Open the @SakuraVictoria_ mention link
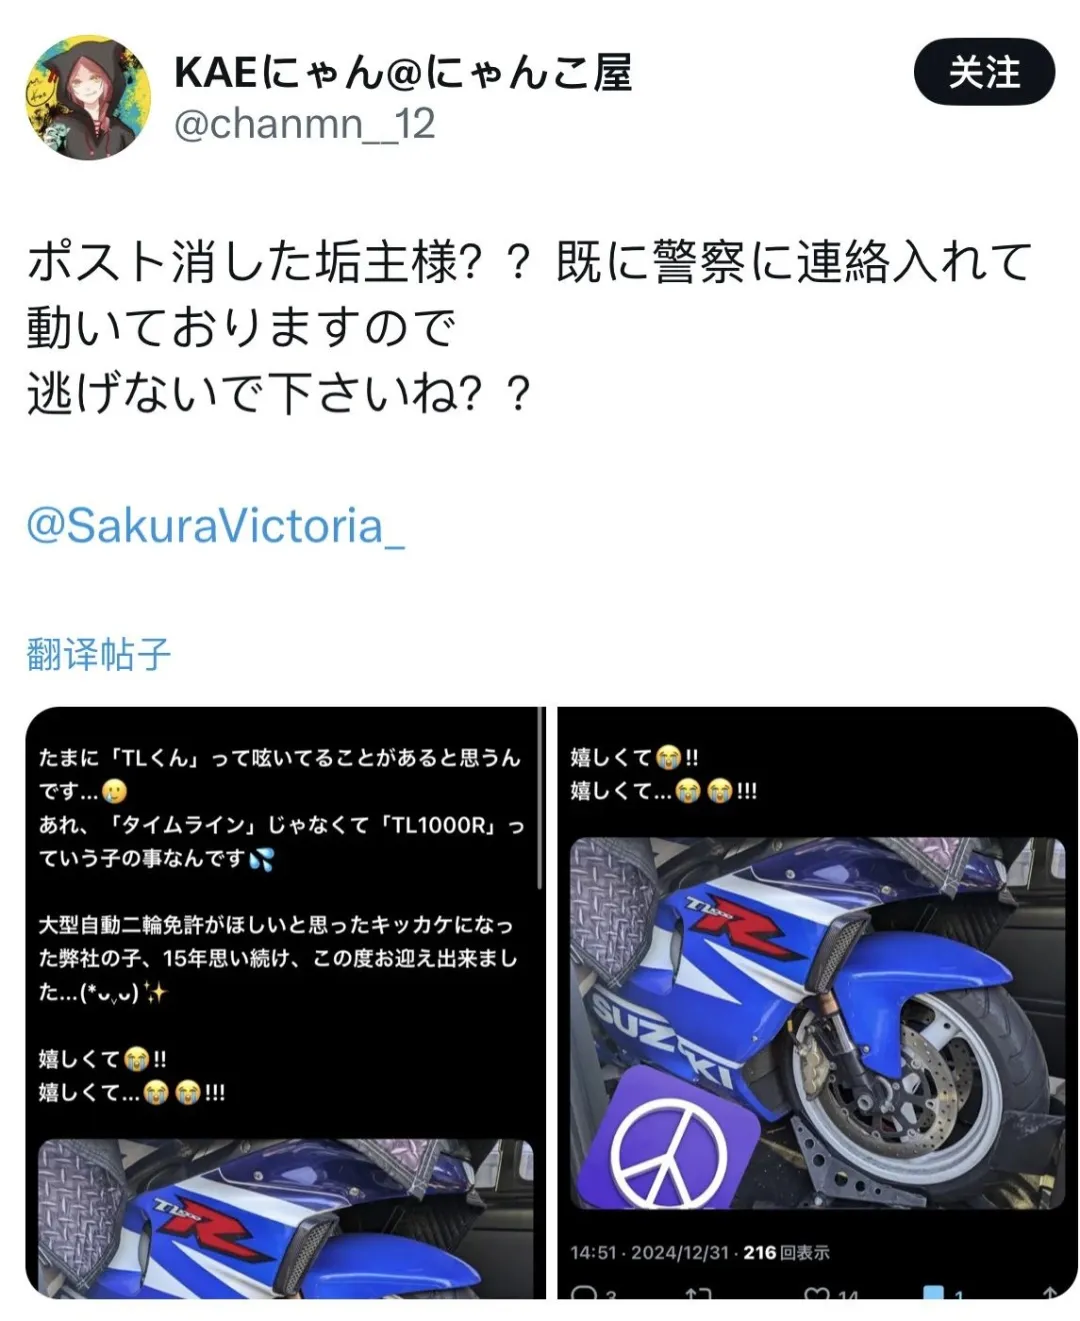The image size is (1080, 1321). [x=216, y=525]
